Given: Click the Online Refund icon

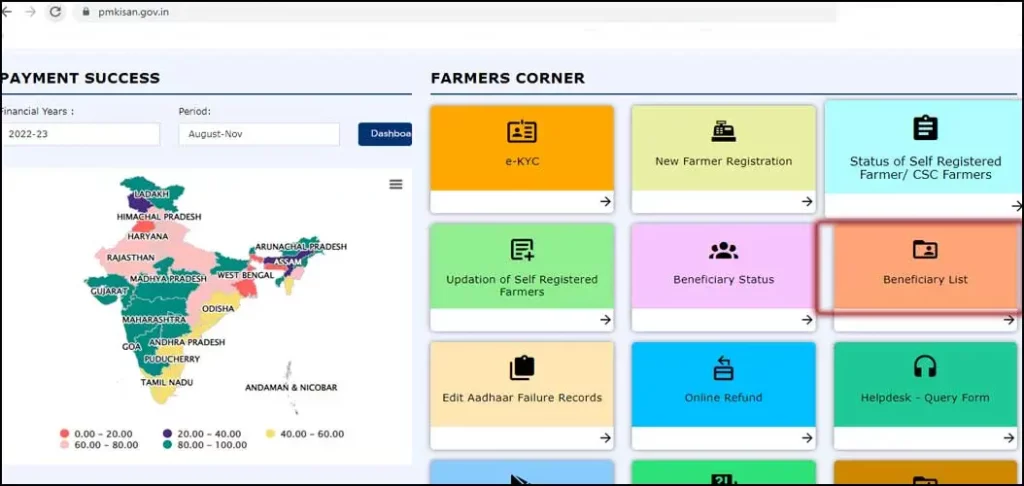Looking at the screenshot, I should coord(723,368).
